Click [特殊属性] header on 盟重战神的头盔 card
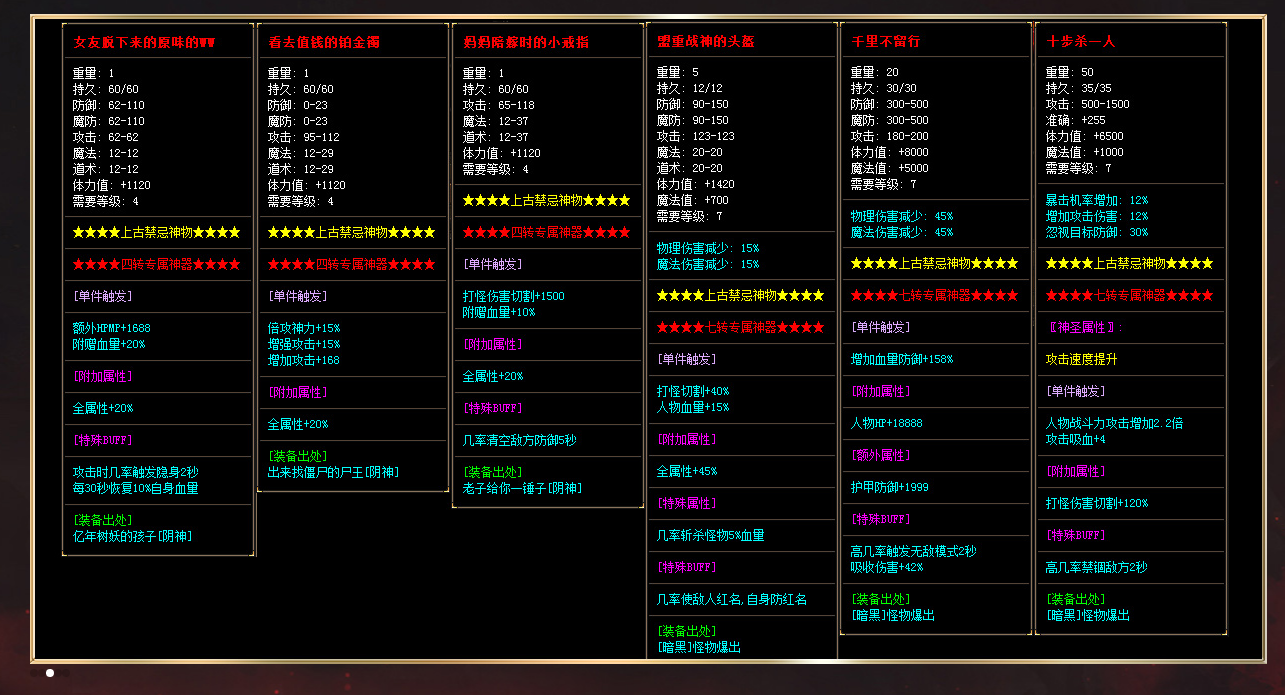Viewport: 1285px width, 695px height. (686, 503)
